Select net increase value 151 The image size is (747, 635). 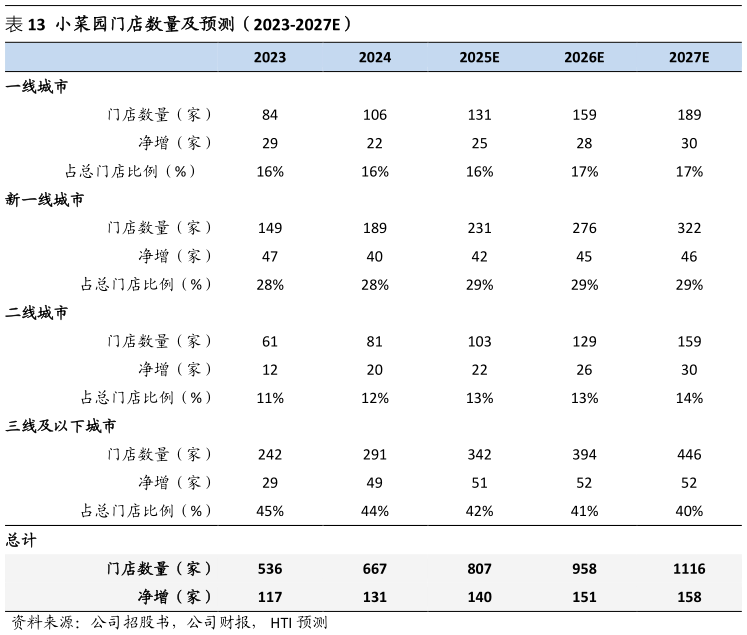click(x=584, y=597)
